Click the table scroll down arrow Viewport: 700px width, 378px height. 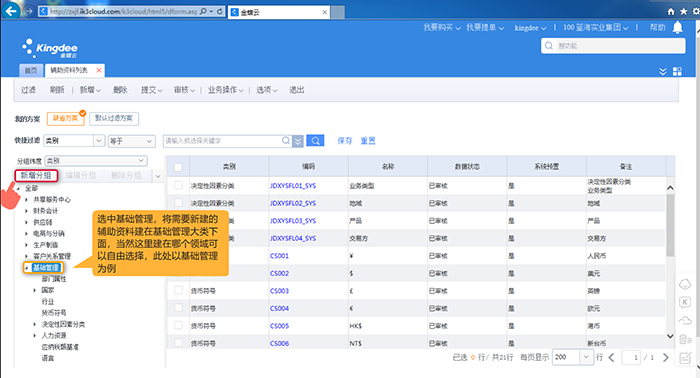point(670,336)
